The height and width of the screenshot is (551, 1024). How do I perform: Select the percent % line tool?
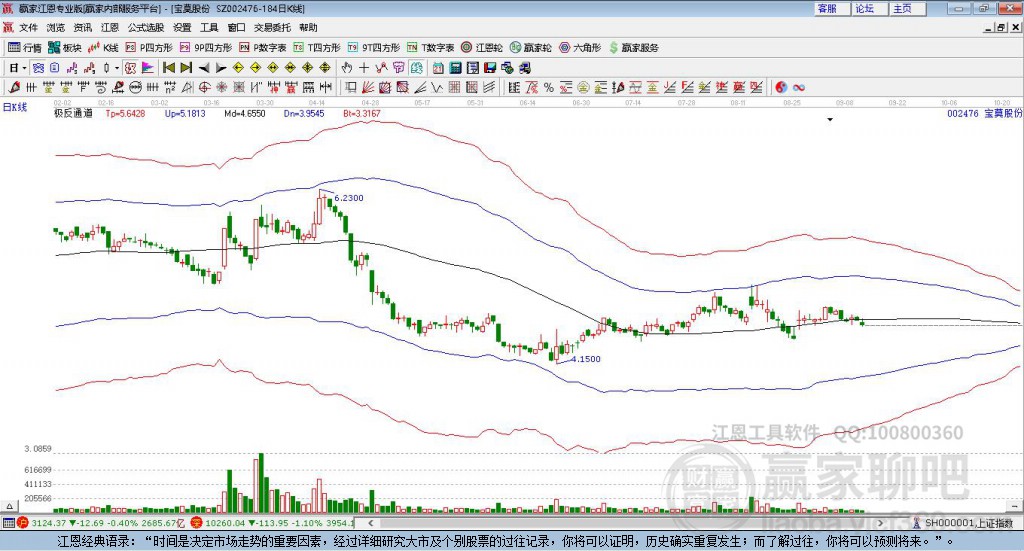[549, 87]
